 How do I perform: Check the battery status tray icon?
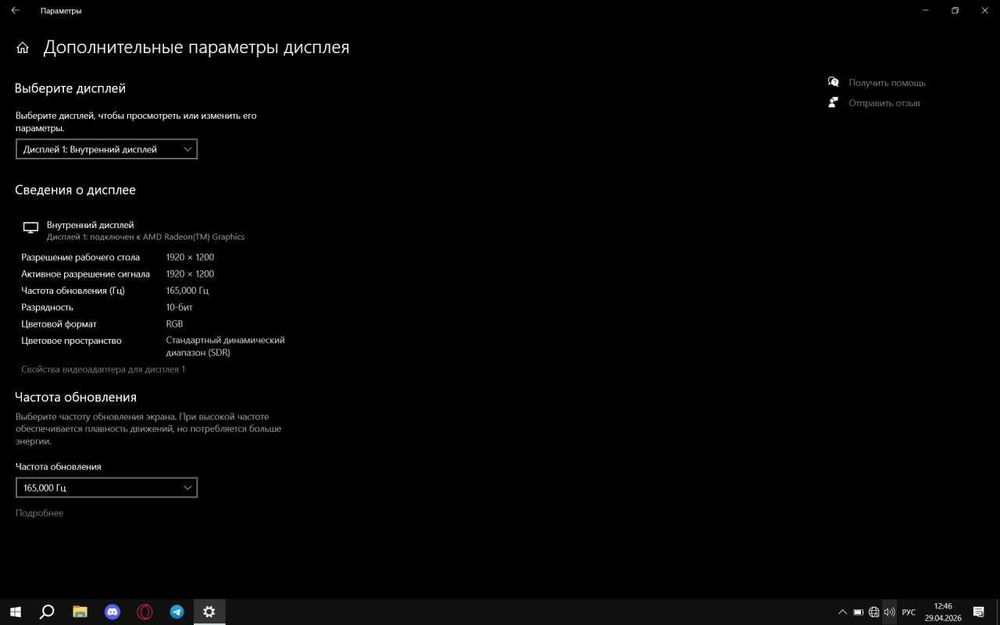[x=858, y=612]
